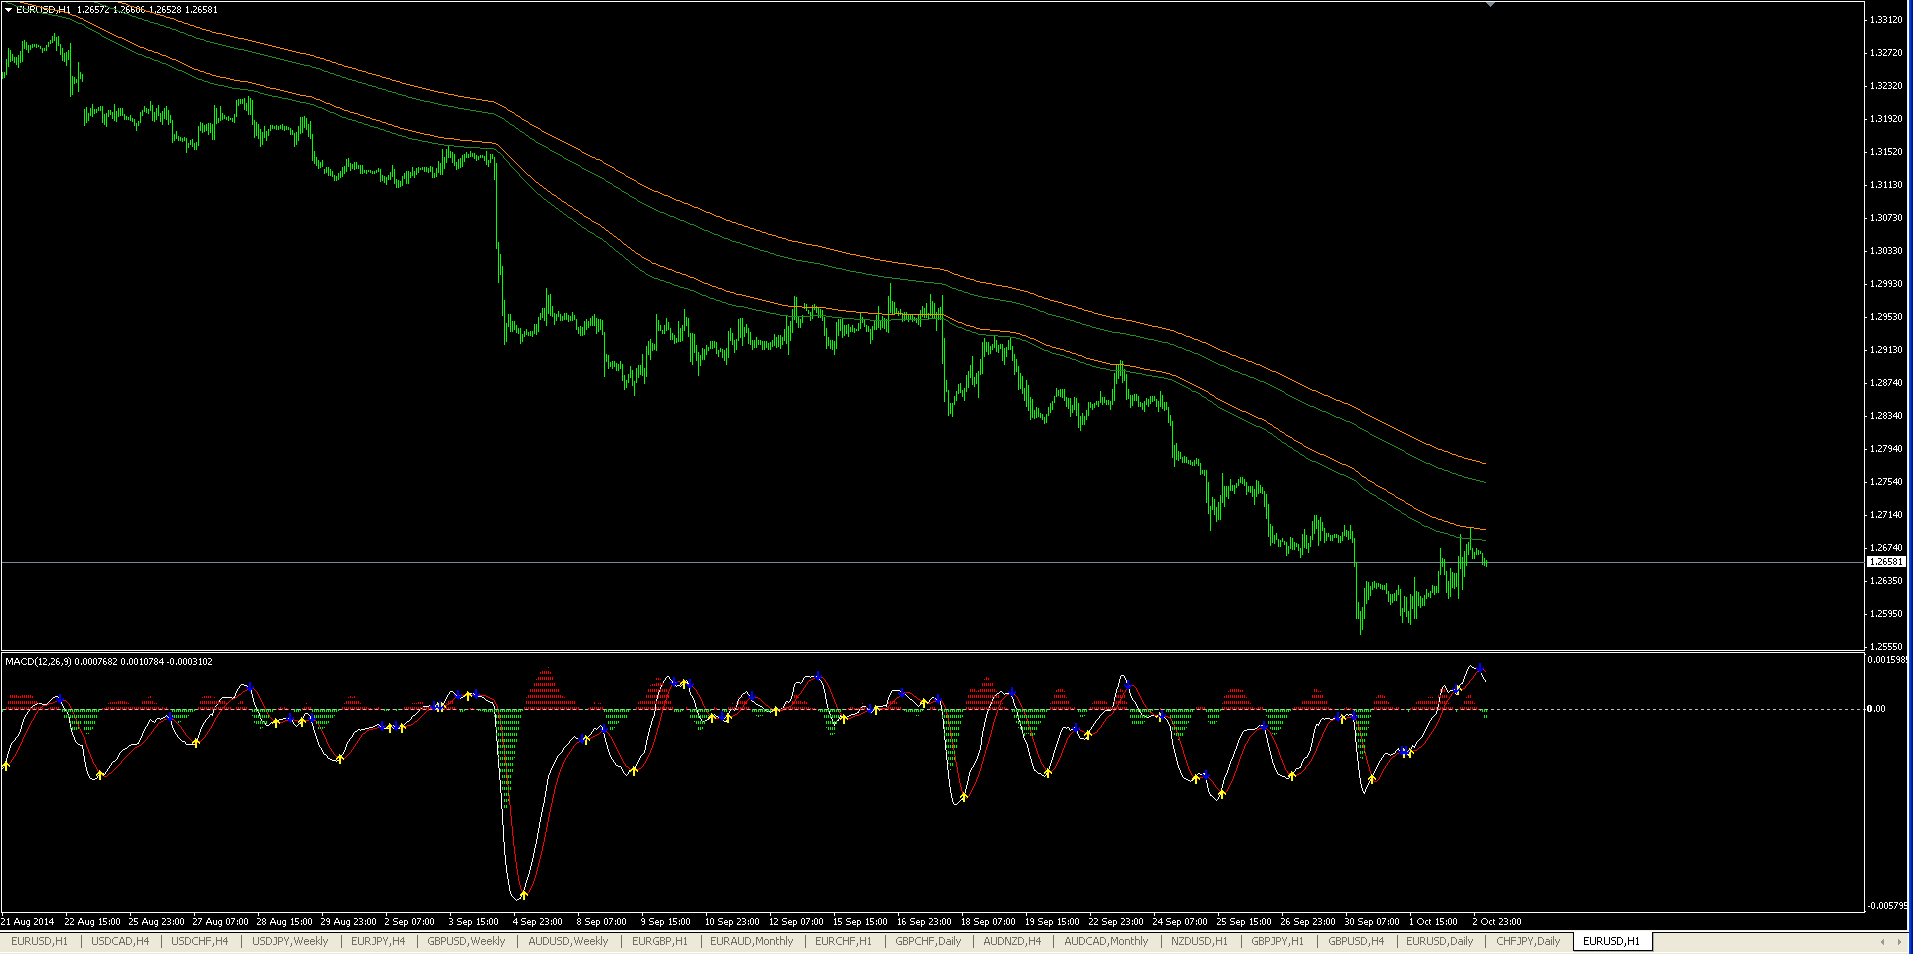The height and width of the screenshot is (954, 1913).
Task: Click the 4 Sep 23:00 time label
Action: (537, 921)
